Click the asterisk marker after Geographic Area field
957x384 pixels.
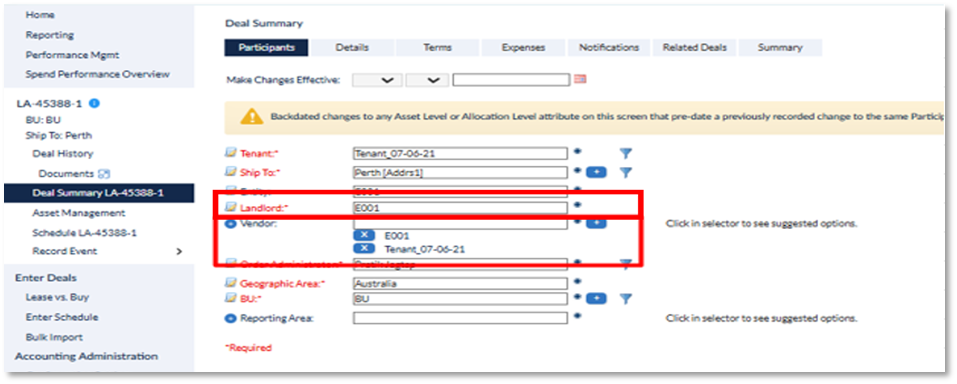pyautogui.click(x=577, y=281)
